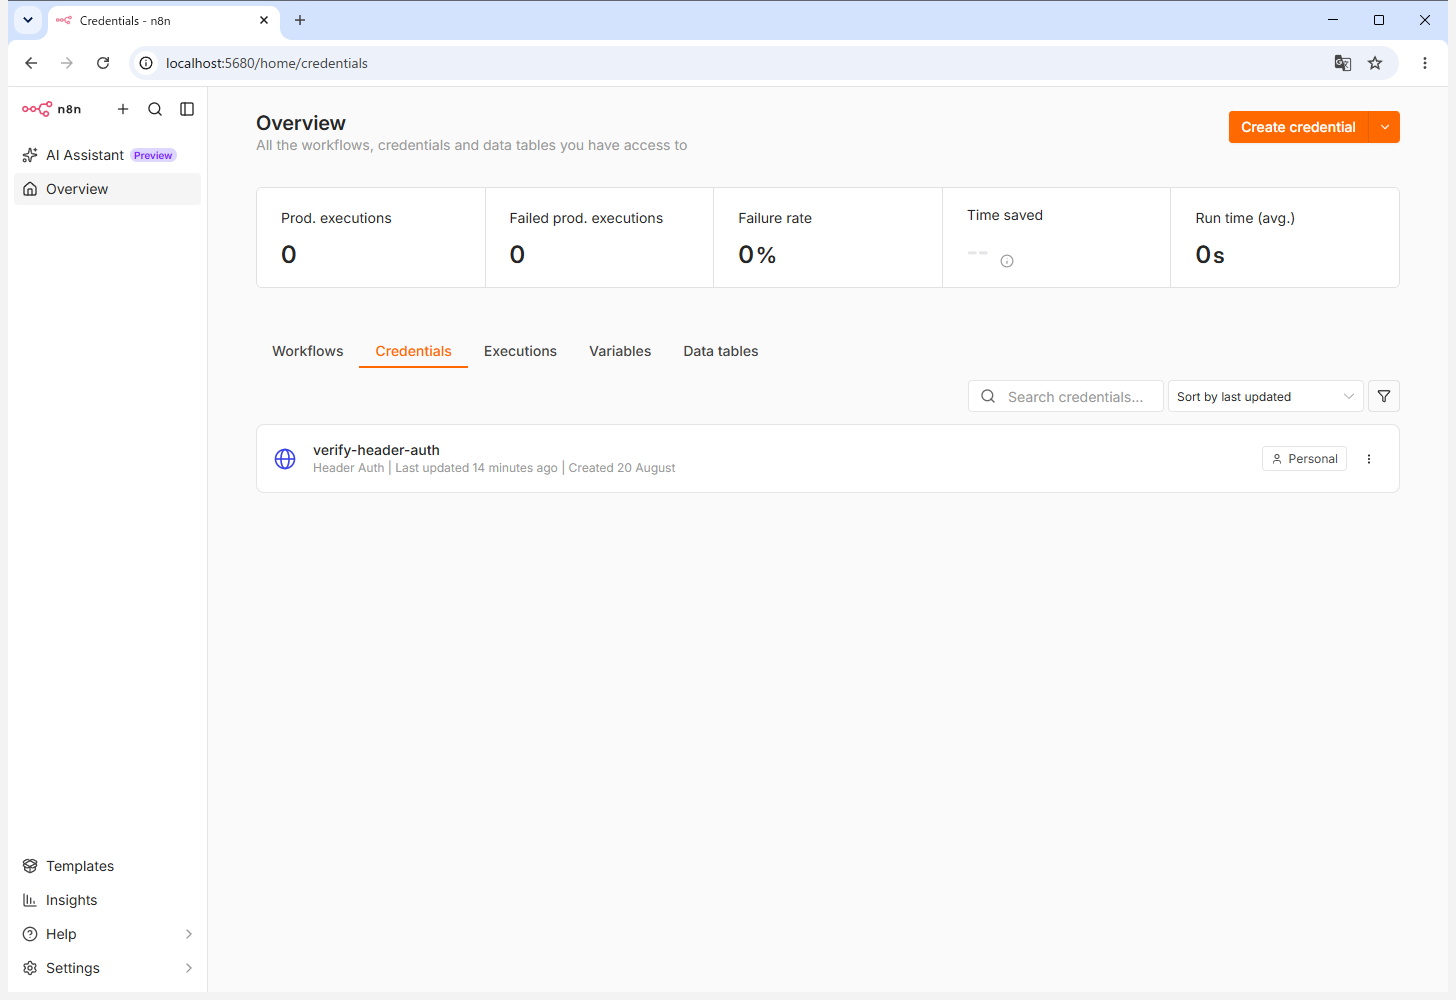Click the translate page icon
1456x1000 pixels.
[1343, 63]
